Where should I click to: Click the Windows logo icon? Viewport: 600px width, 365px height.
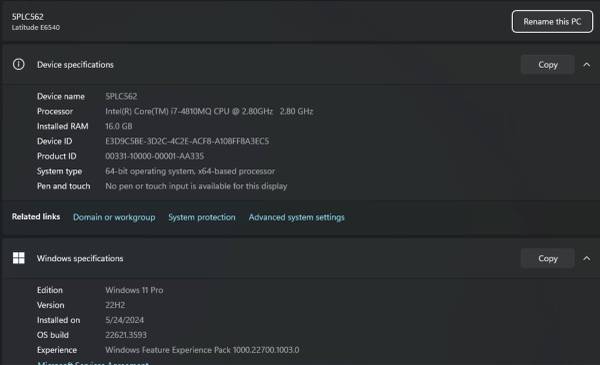point(18,258)
